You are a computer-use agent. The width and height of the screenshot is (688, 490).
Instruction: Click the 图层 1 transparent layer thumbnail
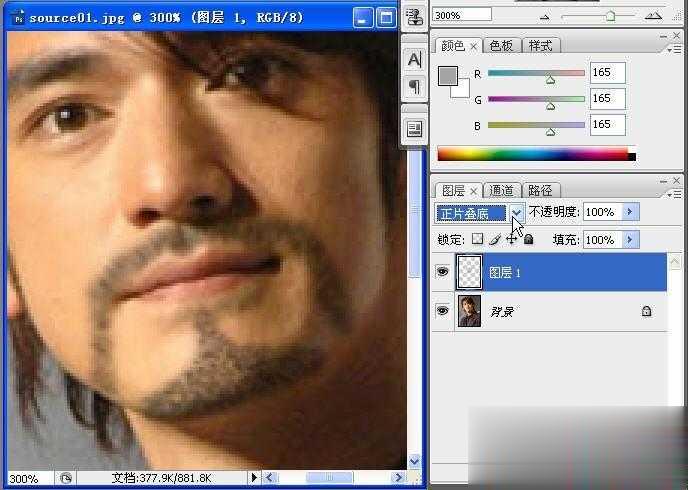coord(469,272)
